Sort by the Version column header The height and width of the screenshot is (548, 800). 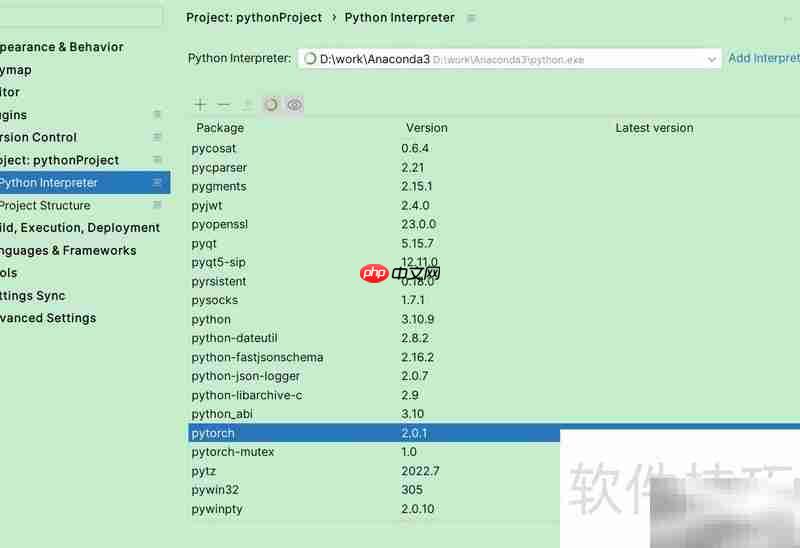click(427, 128)
